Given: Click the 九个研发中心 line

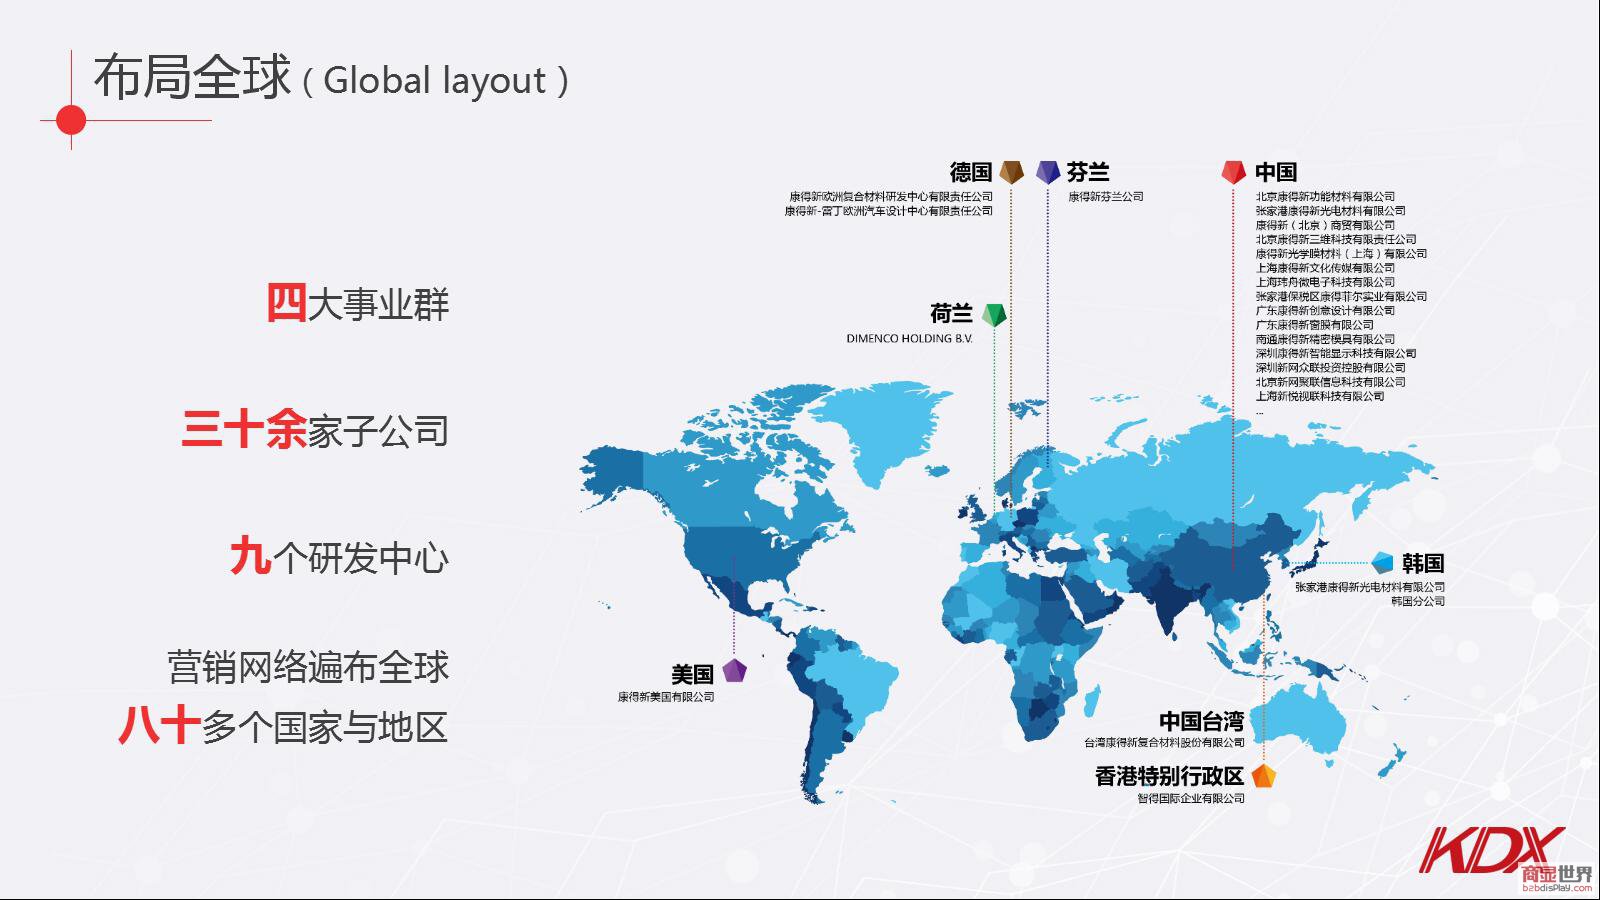Looking at the screenshot, I should coord(339,557).
